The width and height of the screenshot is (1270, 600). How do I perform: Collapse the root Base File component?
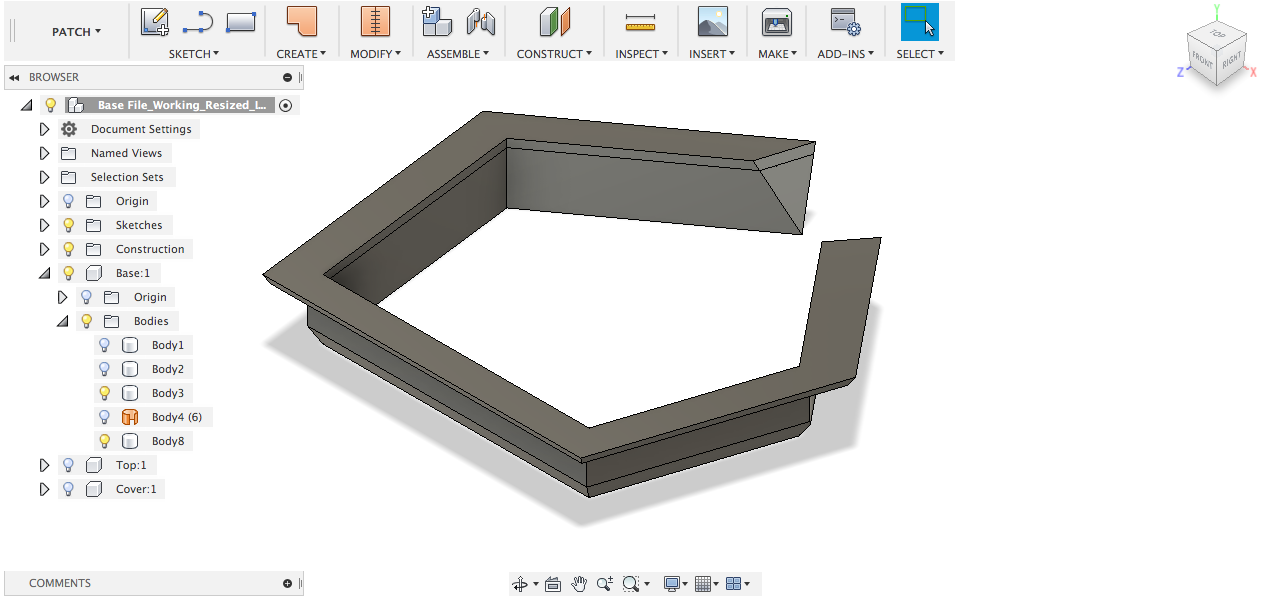point(26,105)
